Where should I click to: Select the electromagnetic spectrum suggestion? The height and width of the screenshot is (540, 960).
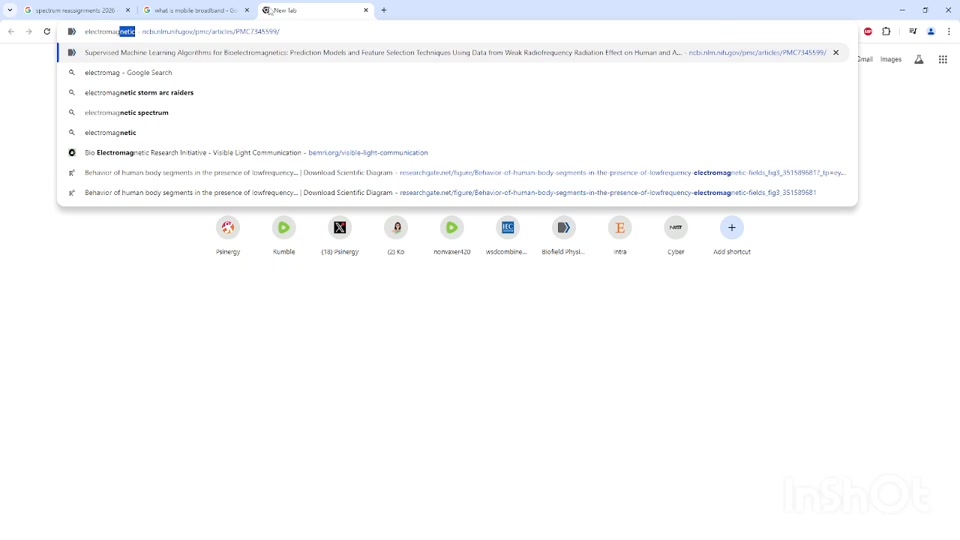coord(127,113)
